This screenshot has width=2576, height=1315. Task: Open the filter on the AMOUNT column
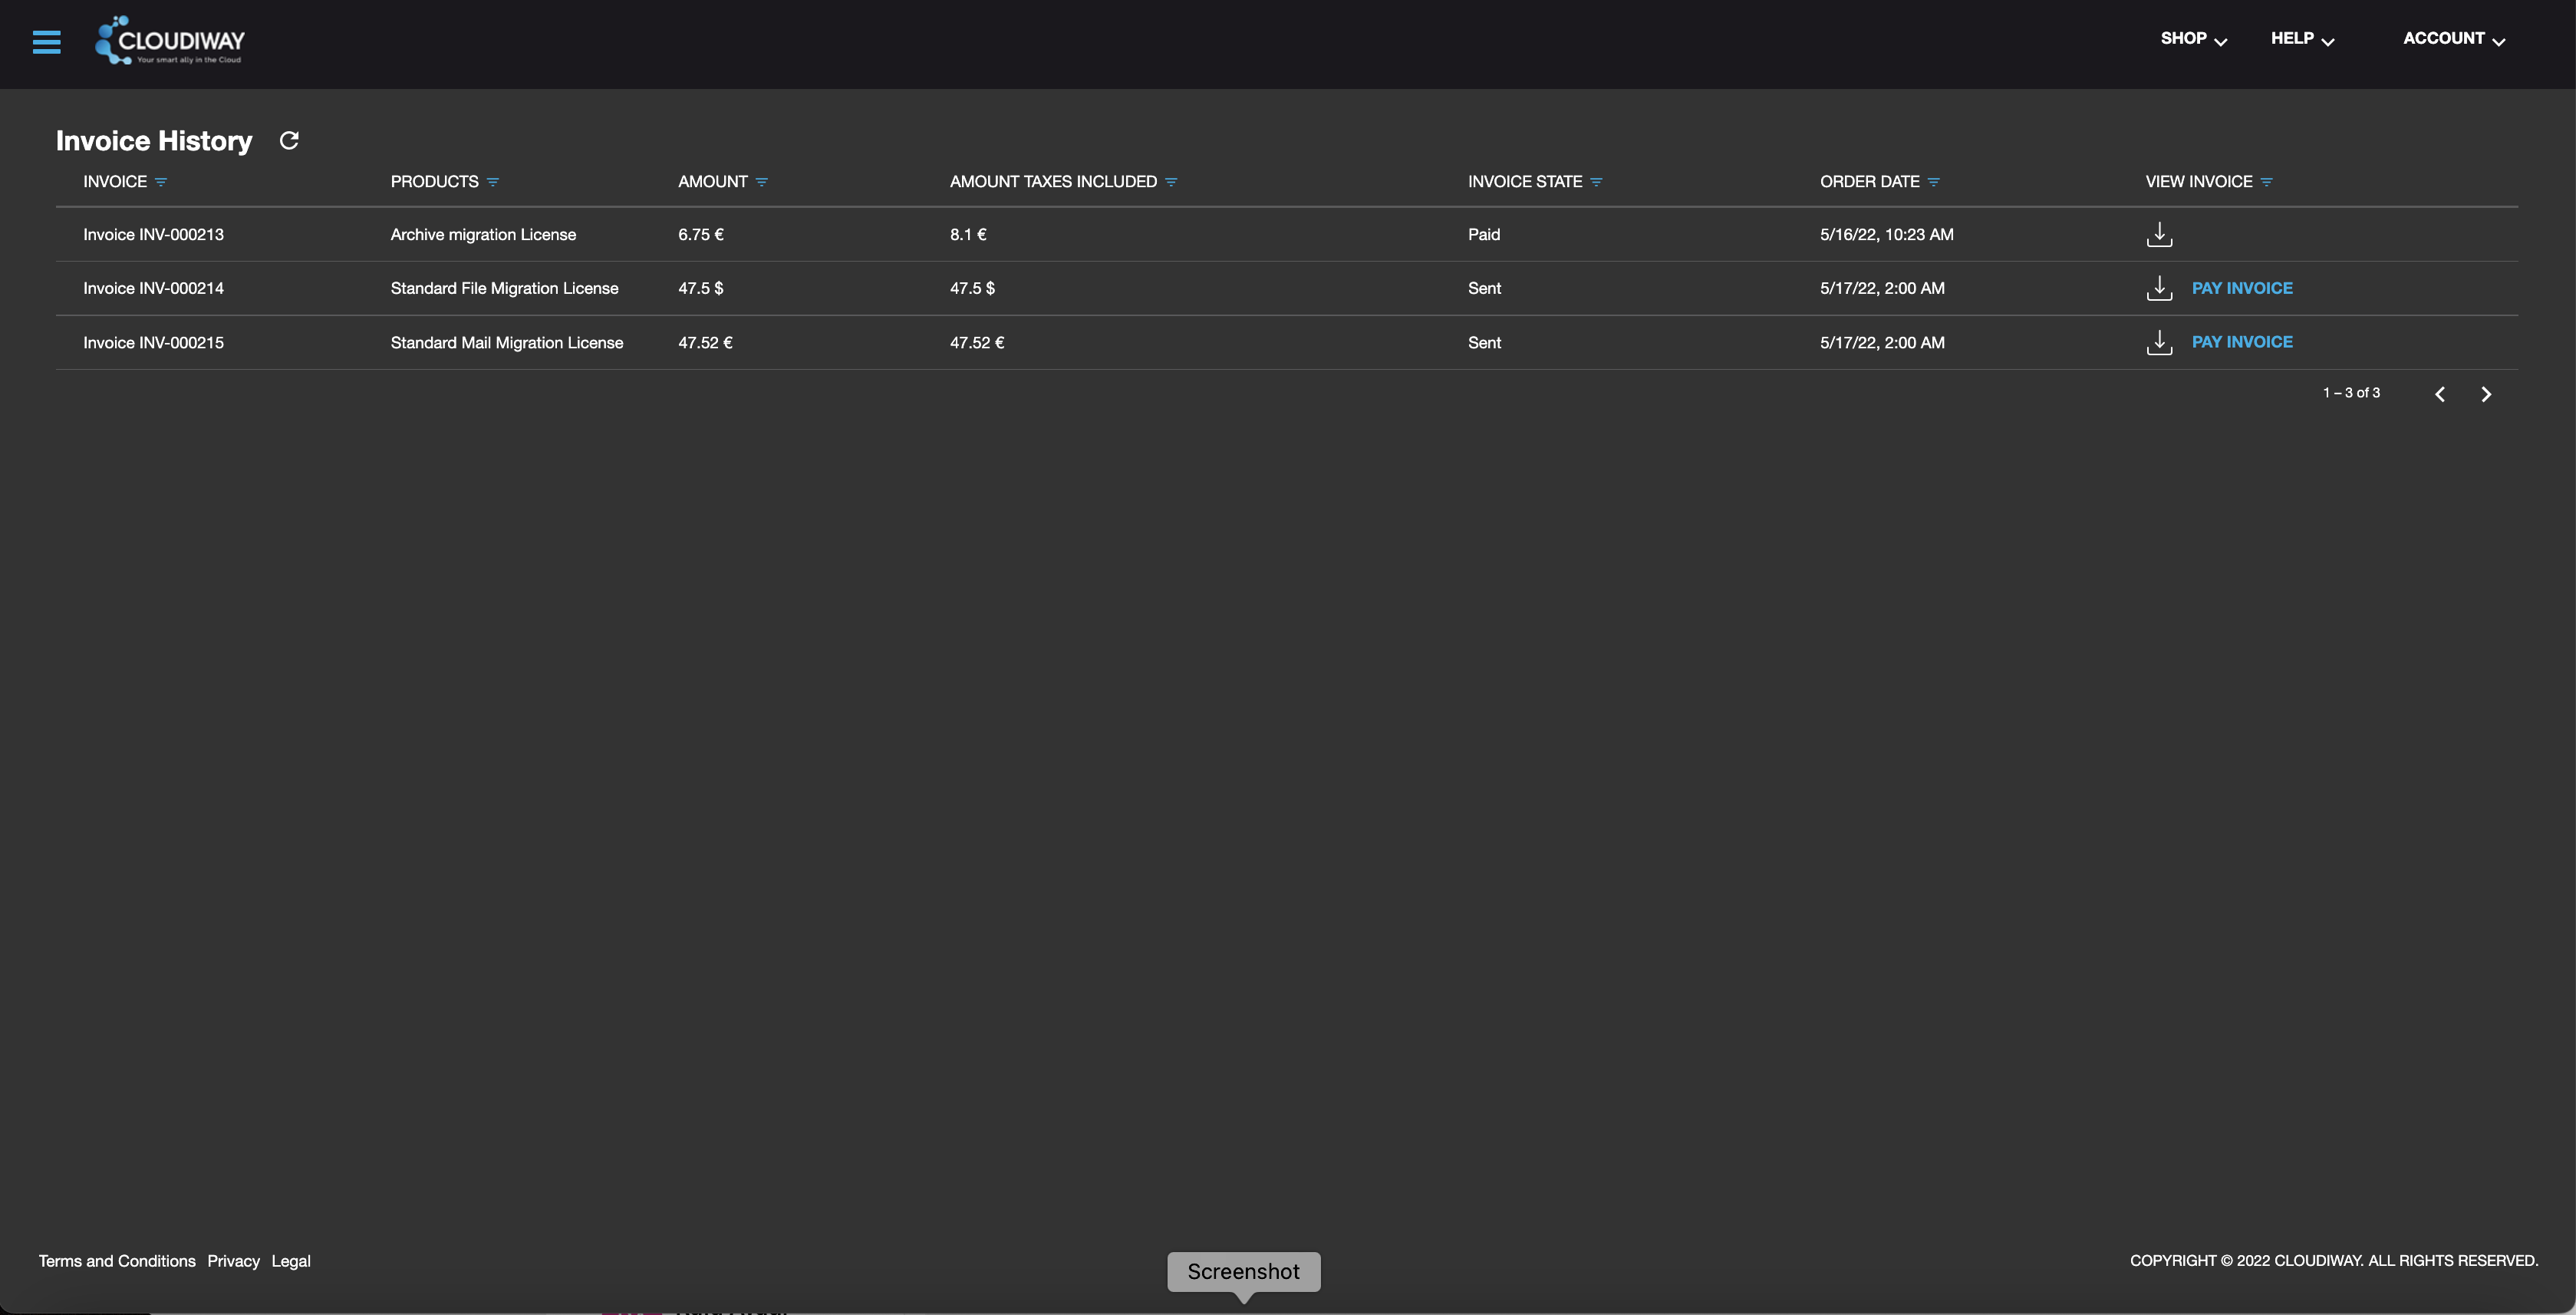(762, 181)
